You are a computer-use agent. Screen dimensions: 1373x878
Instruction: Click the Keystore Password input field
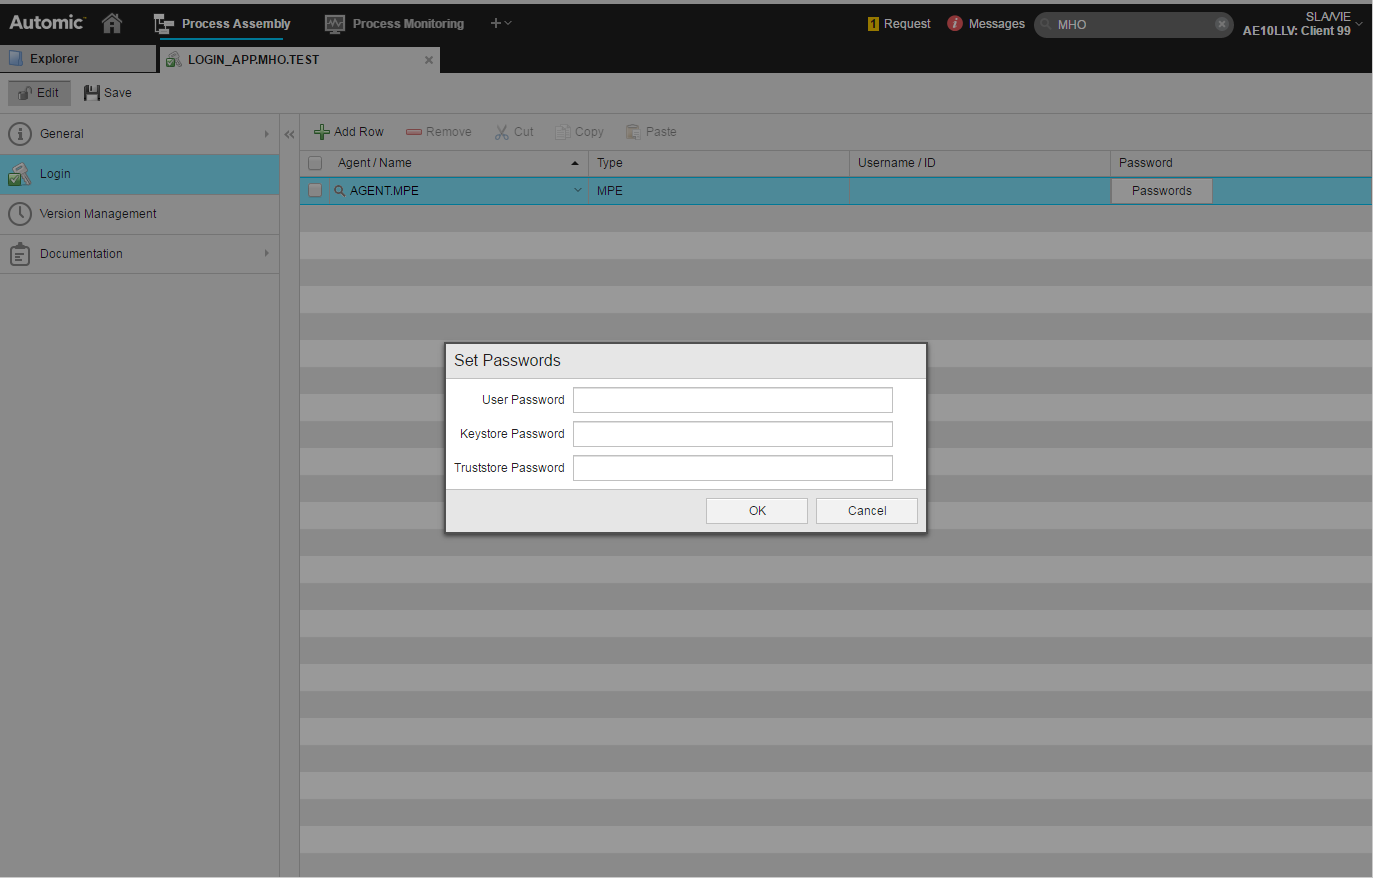pos(732,434)
